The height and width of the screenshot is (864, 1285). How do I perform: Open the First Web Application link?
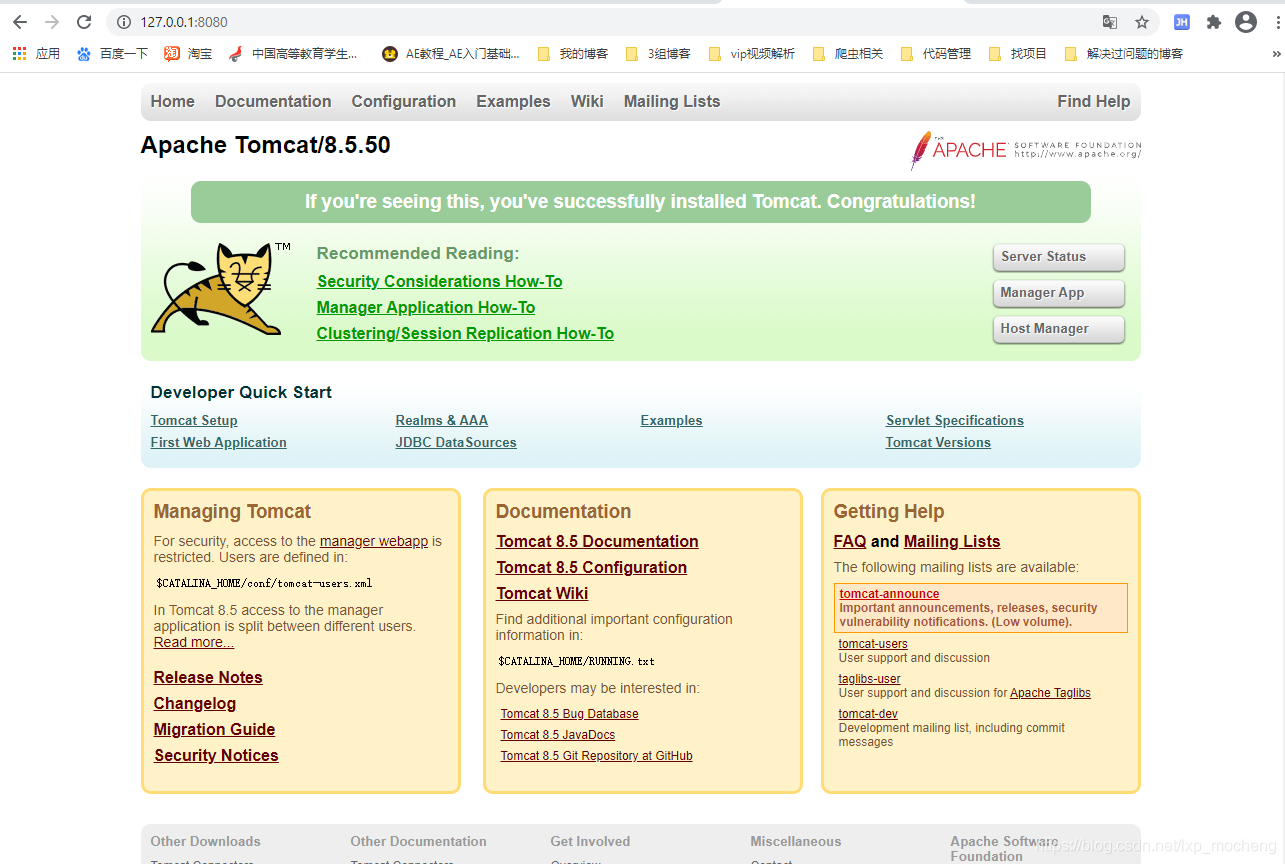218,443
